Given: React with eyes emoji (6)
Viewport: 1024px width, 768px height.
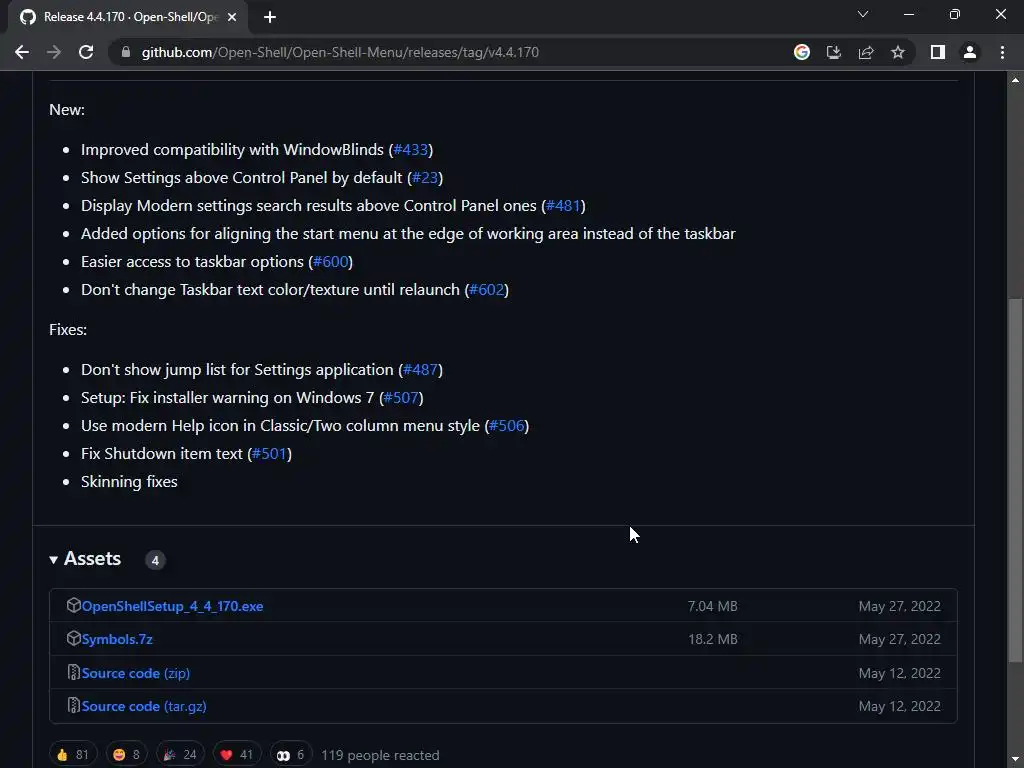Looking at the screenshot, I should [291, 755].
